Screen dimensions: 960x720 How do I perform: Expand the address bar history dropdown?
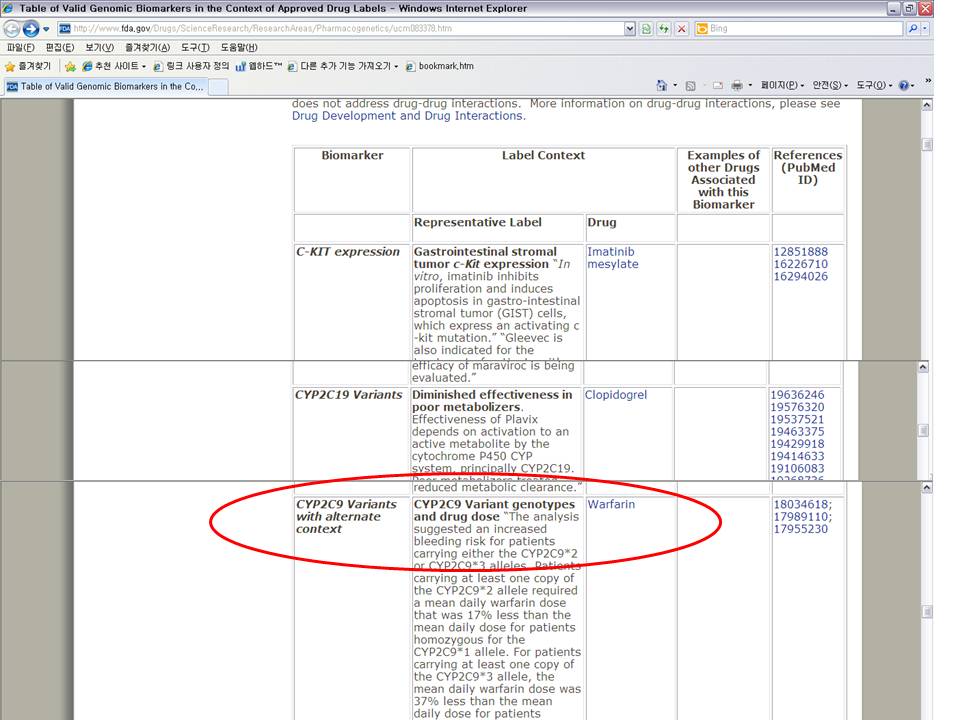pos(629,29)
